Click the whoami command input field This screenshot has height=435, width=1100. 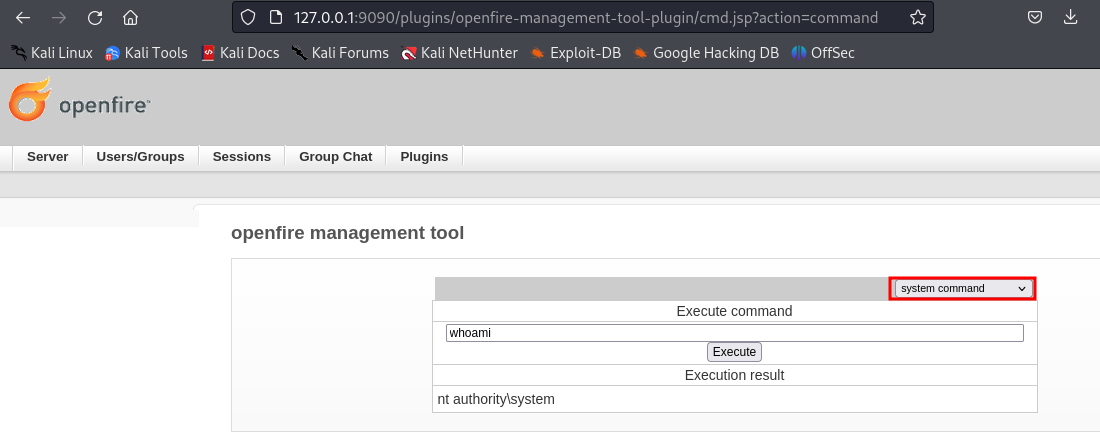point(734,333)
